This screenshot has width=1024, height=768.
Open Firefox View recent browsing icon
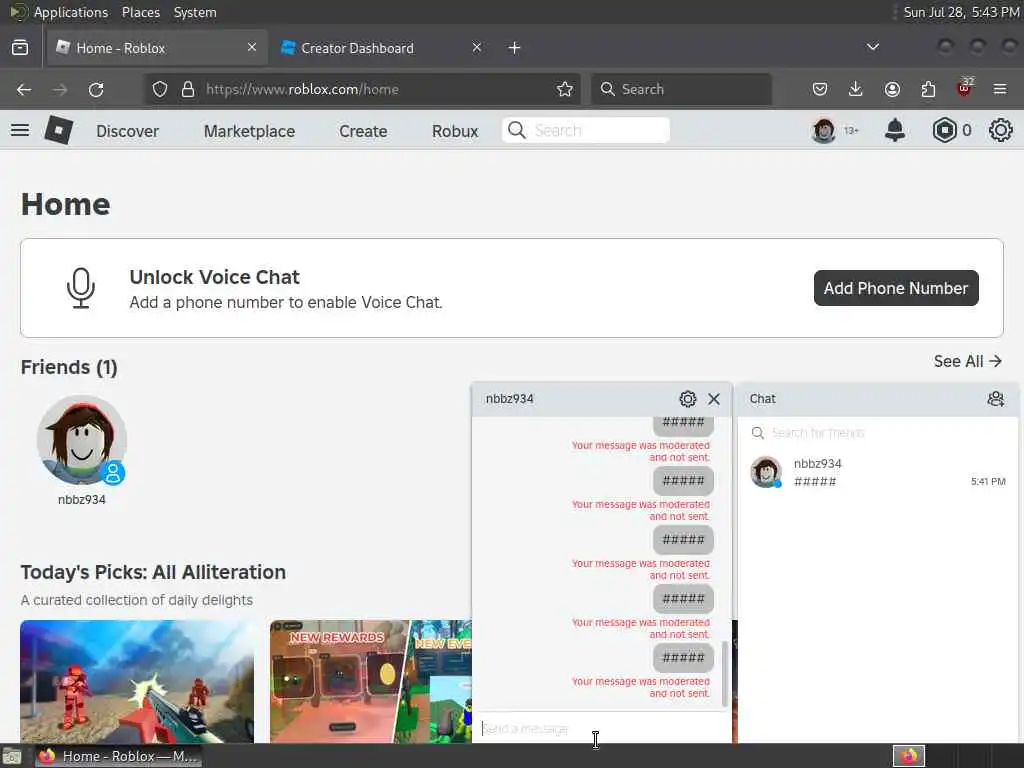(x=20, y=48)
